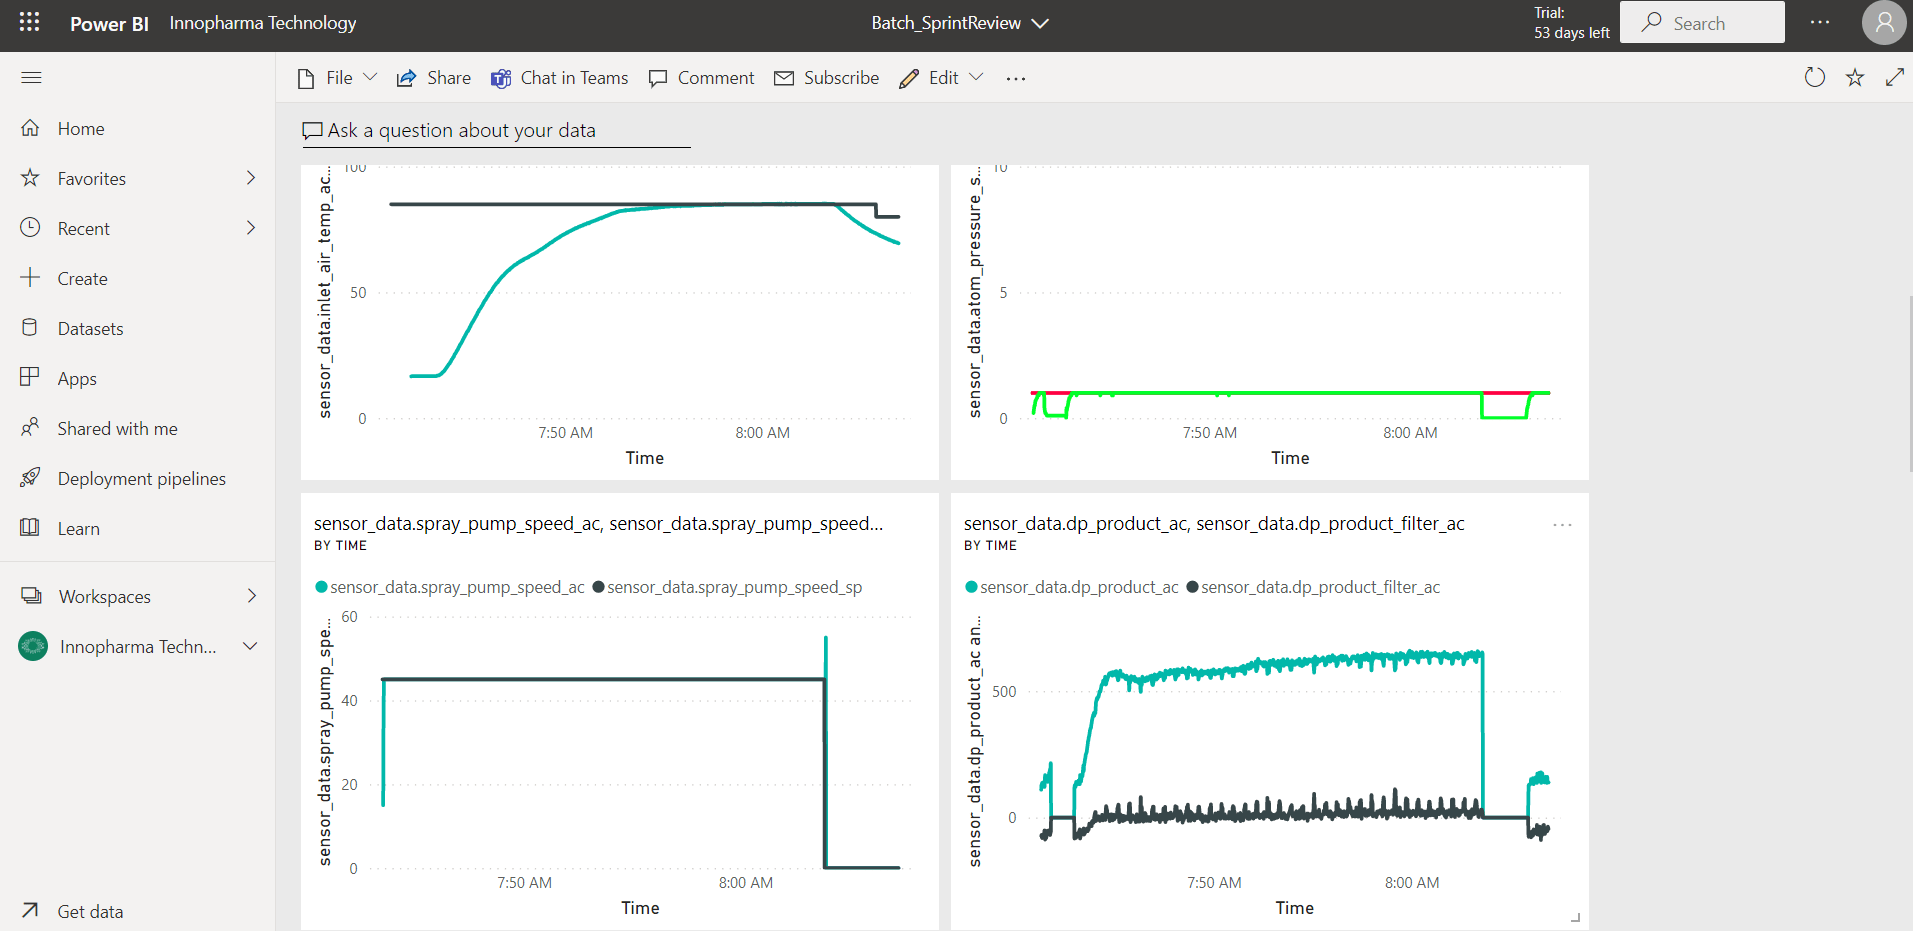Click the refresh visuals icon
The height and width of the screenshot is (931, 1913).
1814,78
